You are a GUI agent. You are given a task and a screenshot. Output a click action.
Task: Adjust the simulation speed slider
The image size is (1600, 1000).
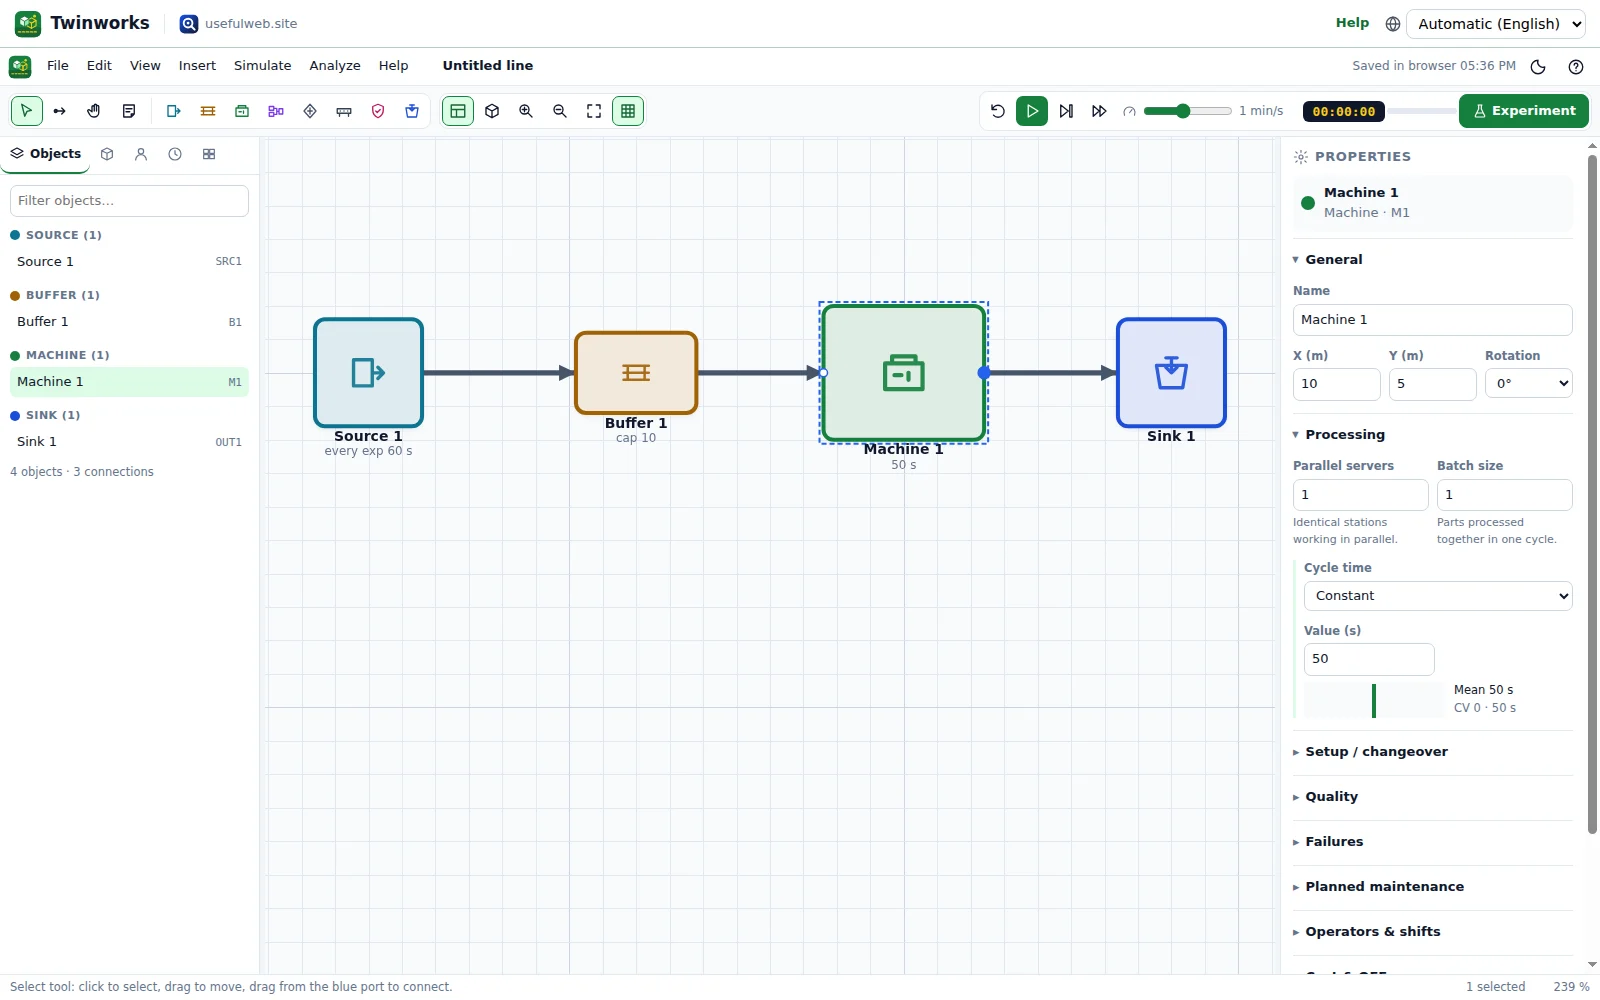click(1187, 111)
